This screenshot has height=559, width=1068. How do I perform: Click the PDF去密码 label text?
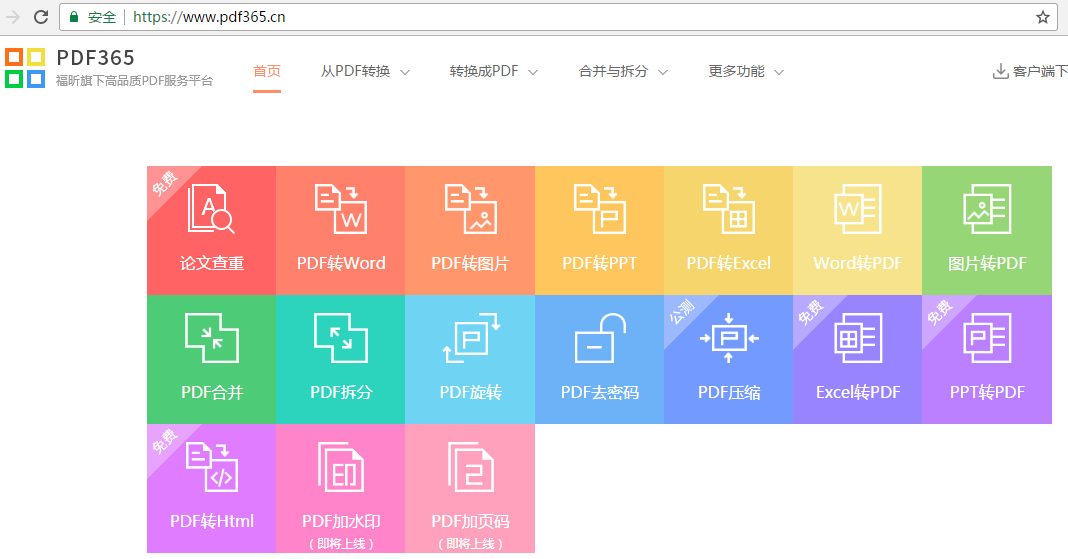600,392
